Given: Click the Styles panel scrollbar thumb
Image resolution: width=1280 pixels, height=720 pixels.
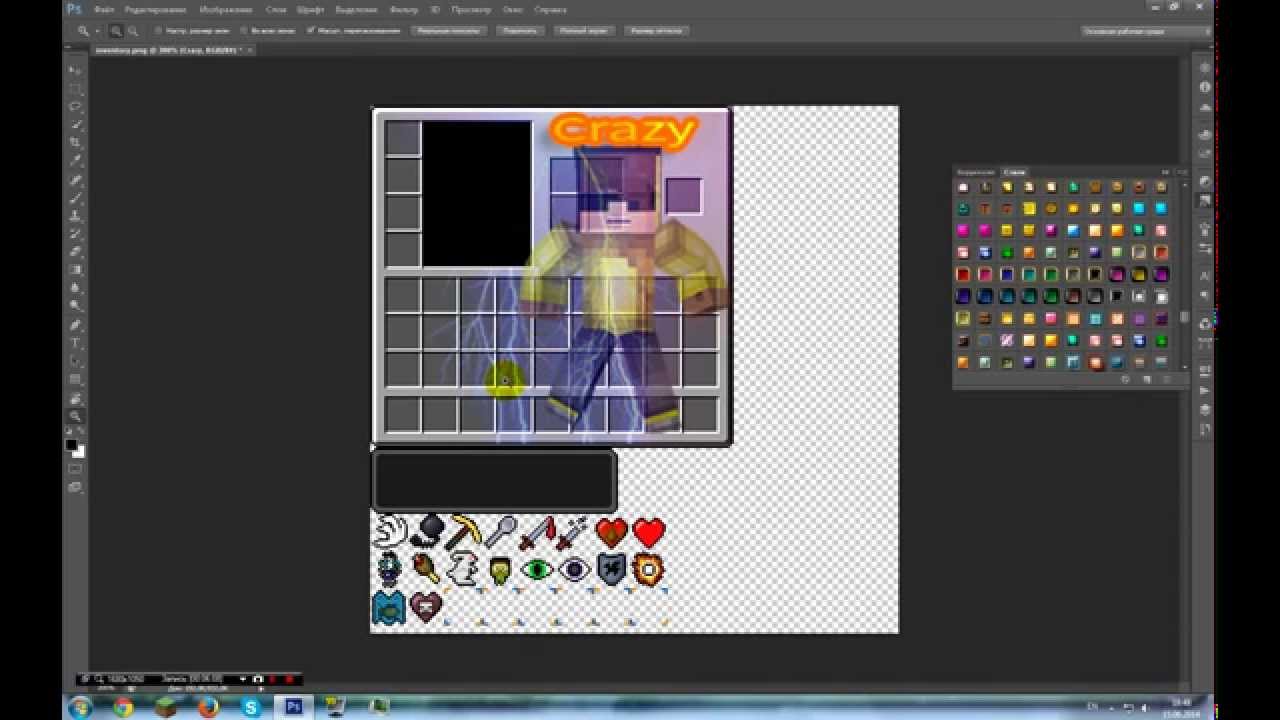Looking at the screenshot, I should [1184, 318].
